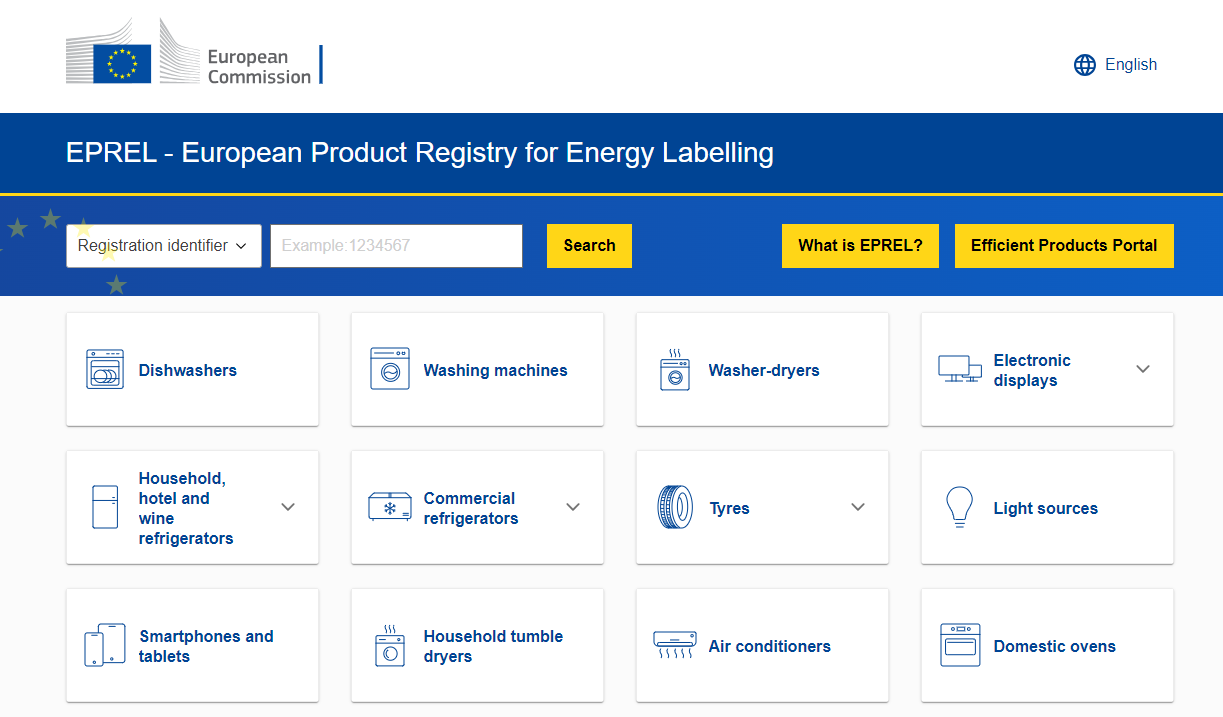
Task: Open the Registration identifier dropdown
Action: point(164,246)
